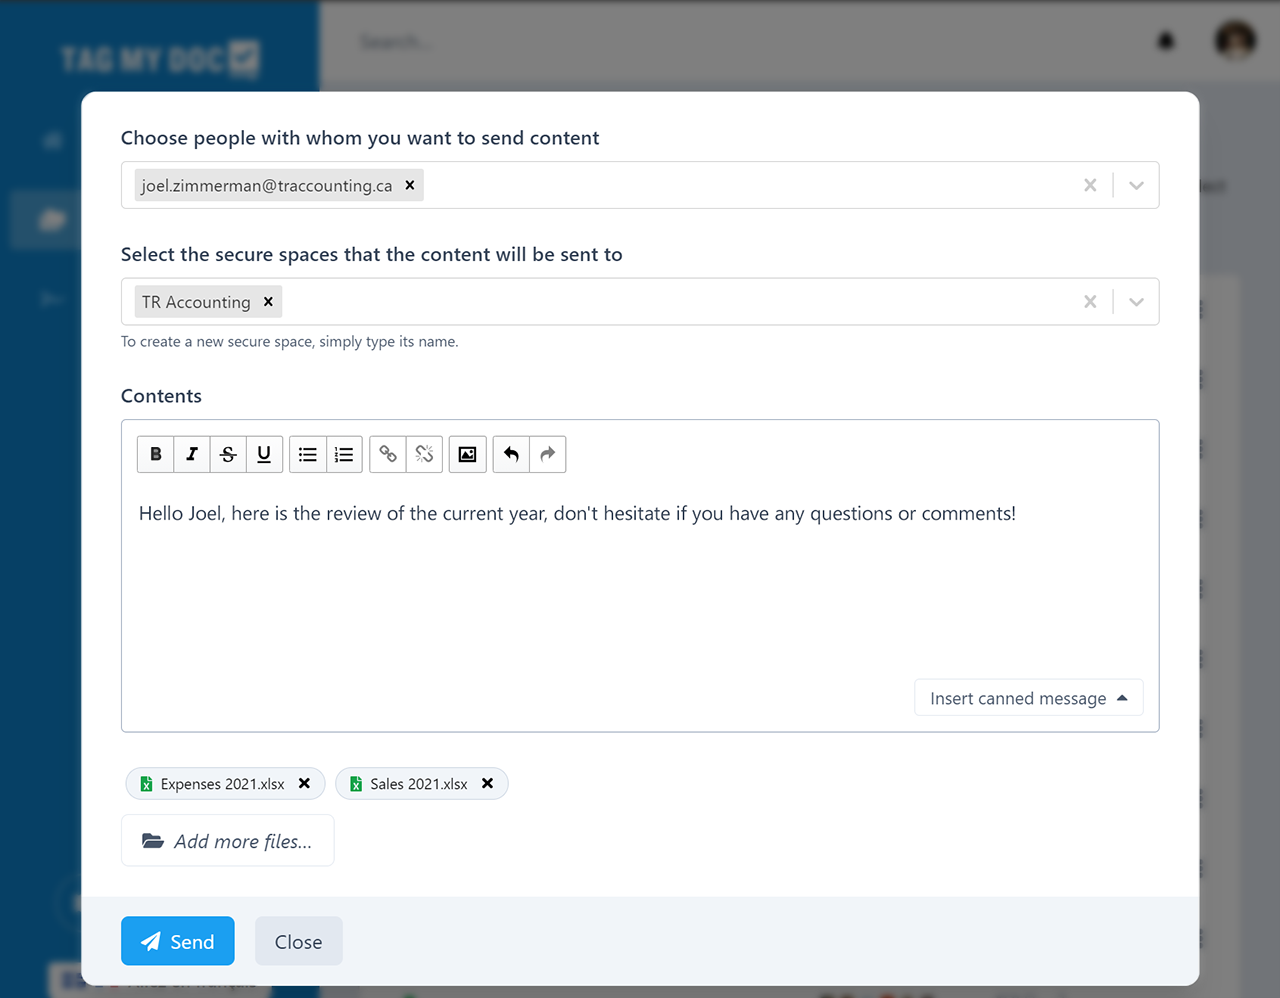Focus the secure spaces input field
This screenshot has width=1280, height=998.
[640, 301]
